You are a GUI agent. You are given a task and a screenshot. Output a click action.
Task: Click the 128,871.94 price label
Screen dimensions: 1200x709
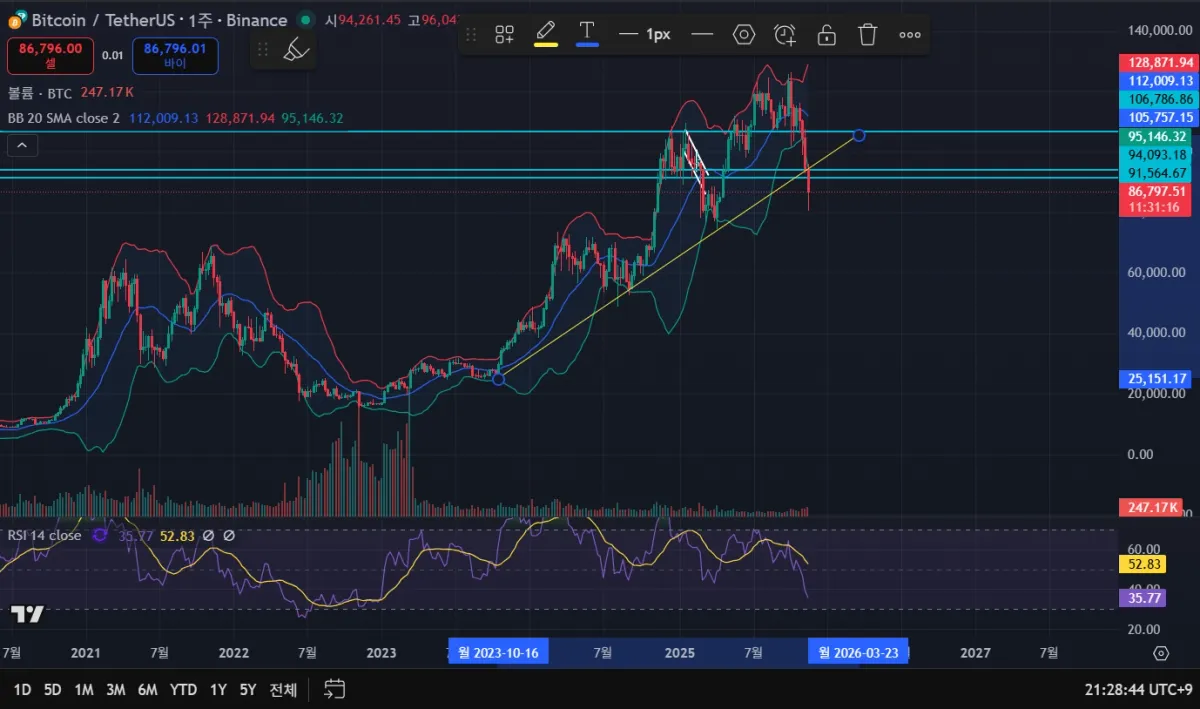(1157, 62)
